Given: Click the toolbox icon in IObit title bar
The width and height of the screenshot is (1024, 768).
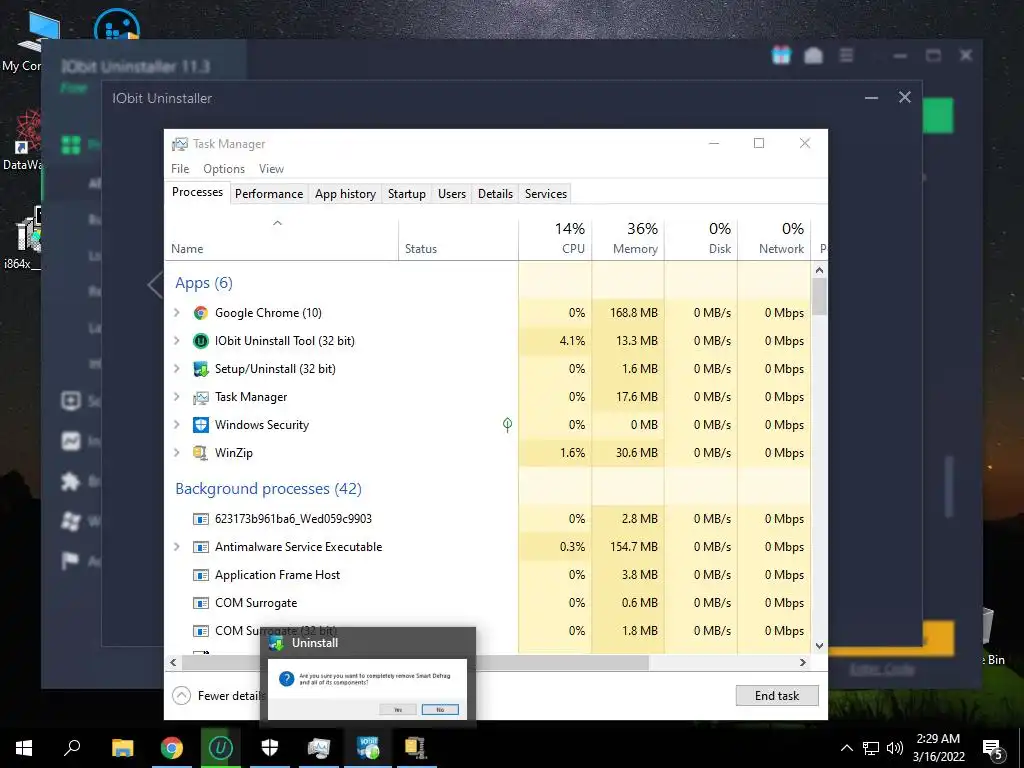Looking at the screenshot, I should 814,56.
